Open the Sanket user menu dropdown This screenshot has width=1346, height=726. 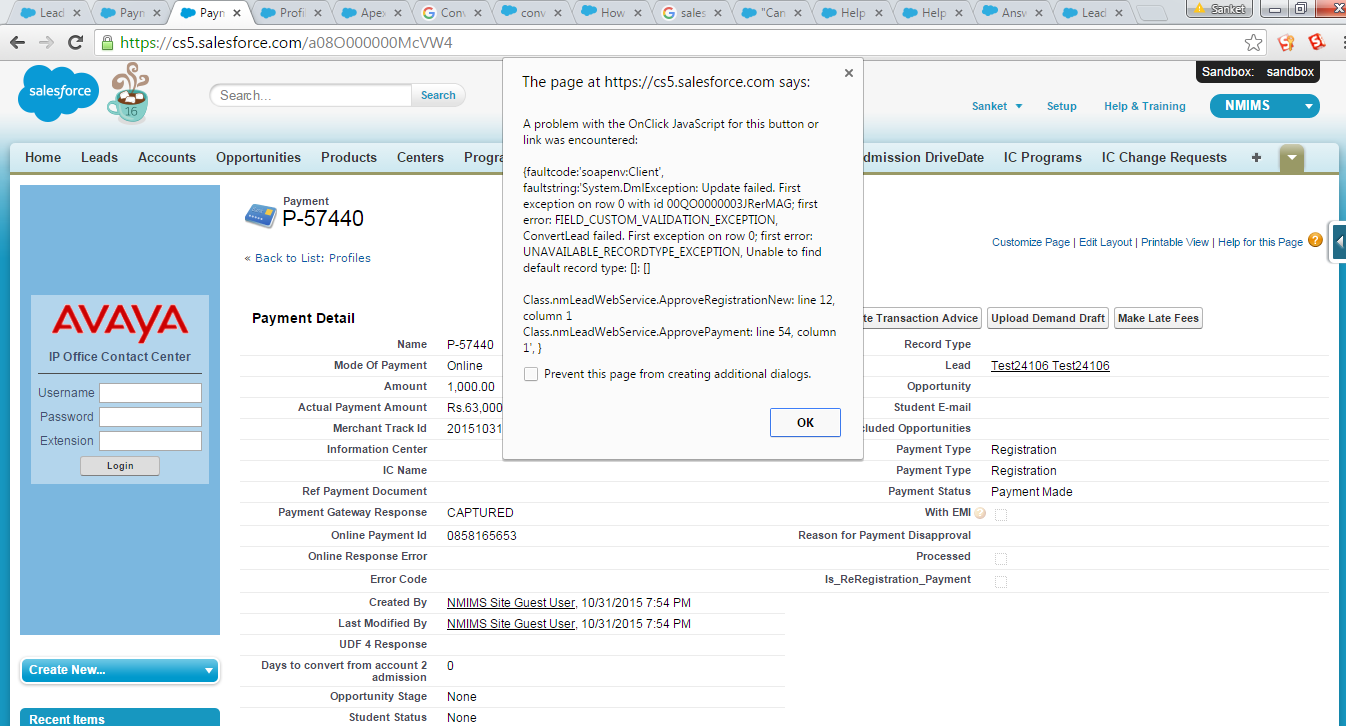click(997, 106)
